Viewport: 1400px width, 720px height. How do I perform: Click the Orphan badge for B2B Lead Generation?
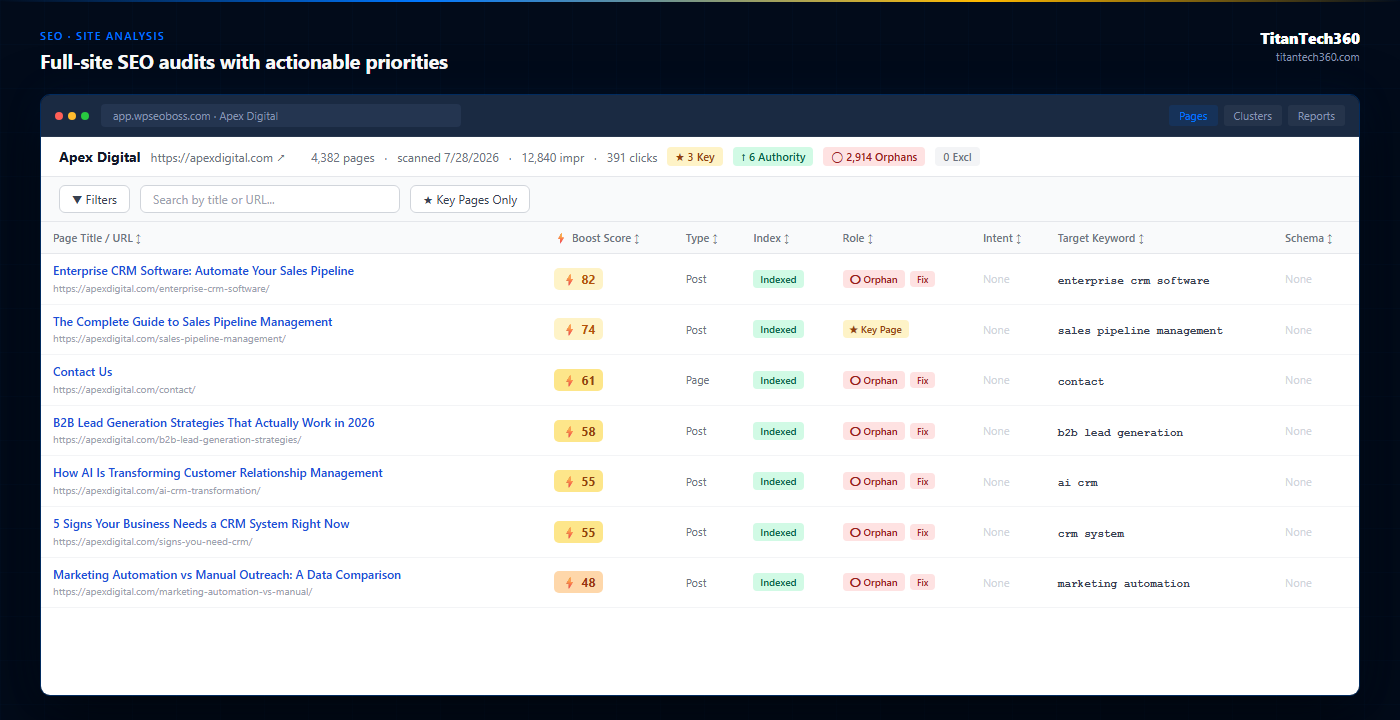874,431
